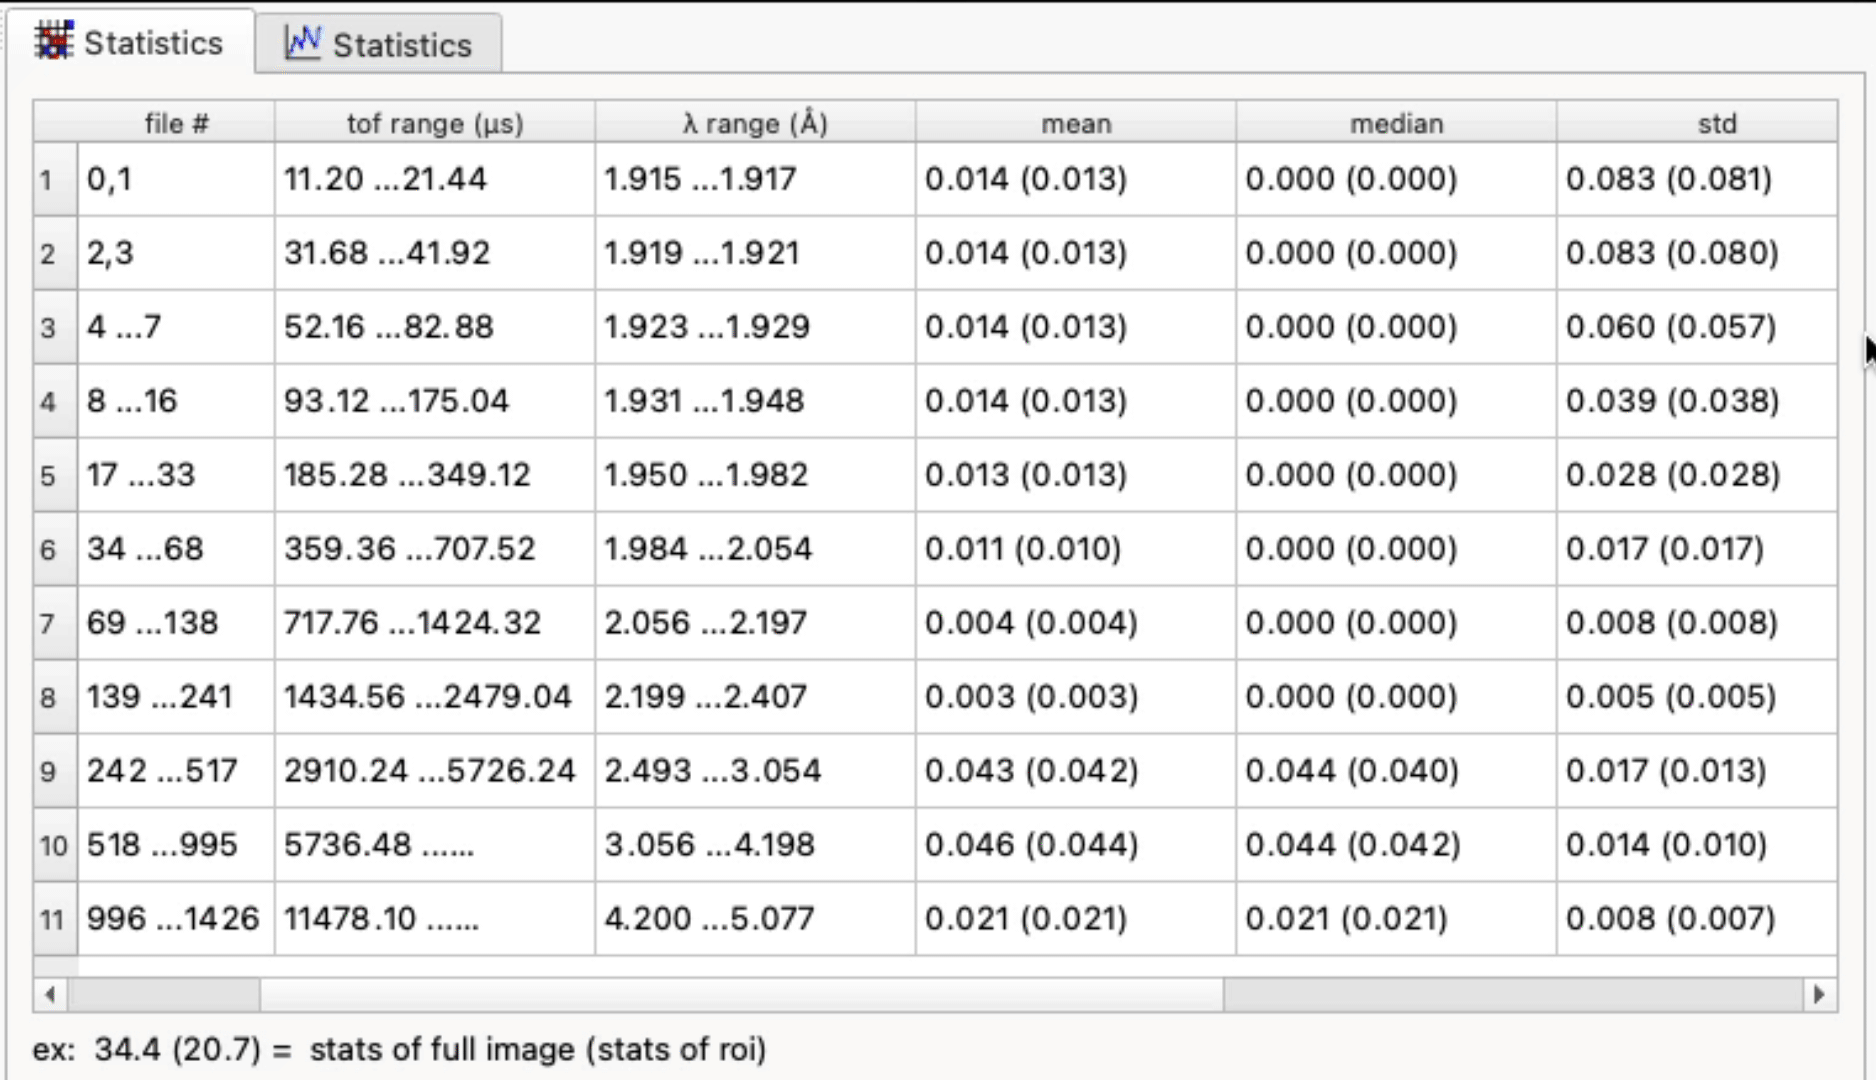Switch to the second Statistics tab with chart icon
The height and width of the screenshot is (1080, 1876).
pyautogui.click(x=379, y=45)
